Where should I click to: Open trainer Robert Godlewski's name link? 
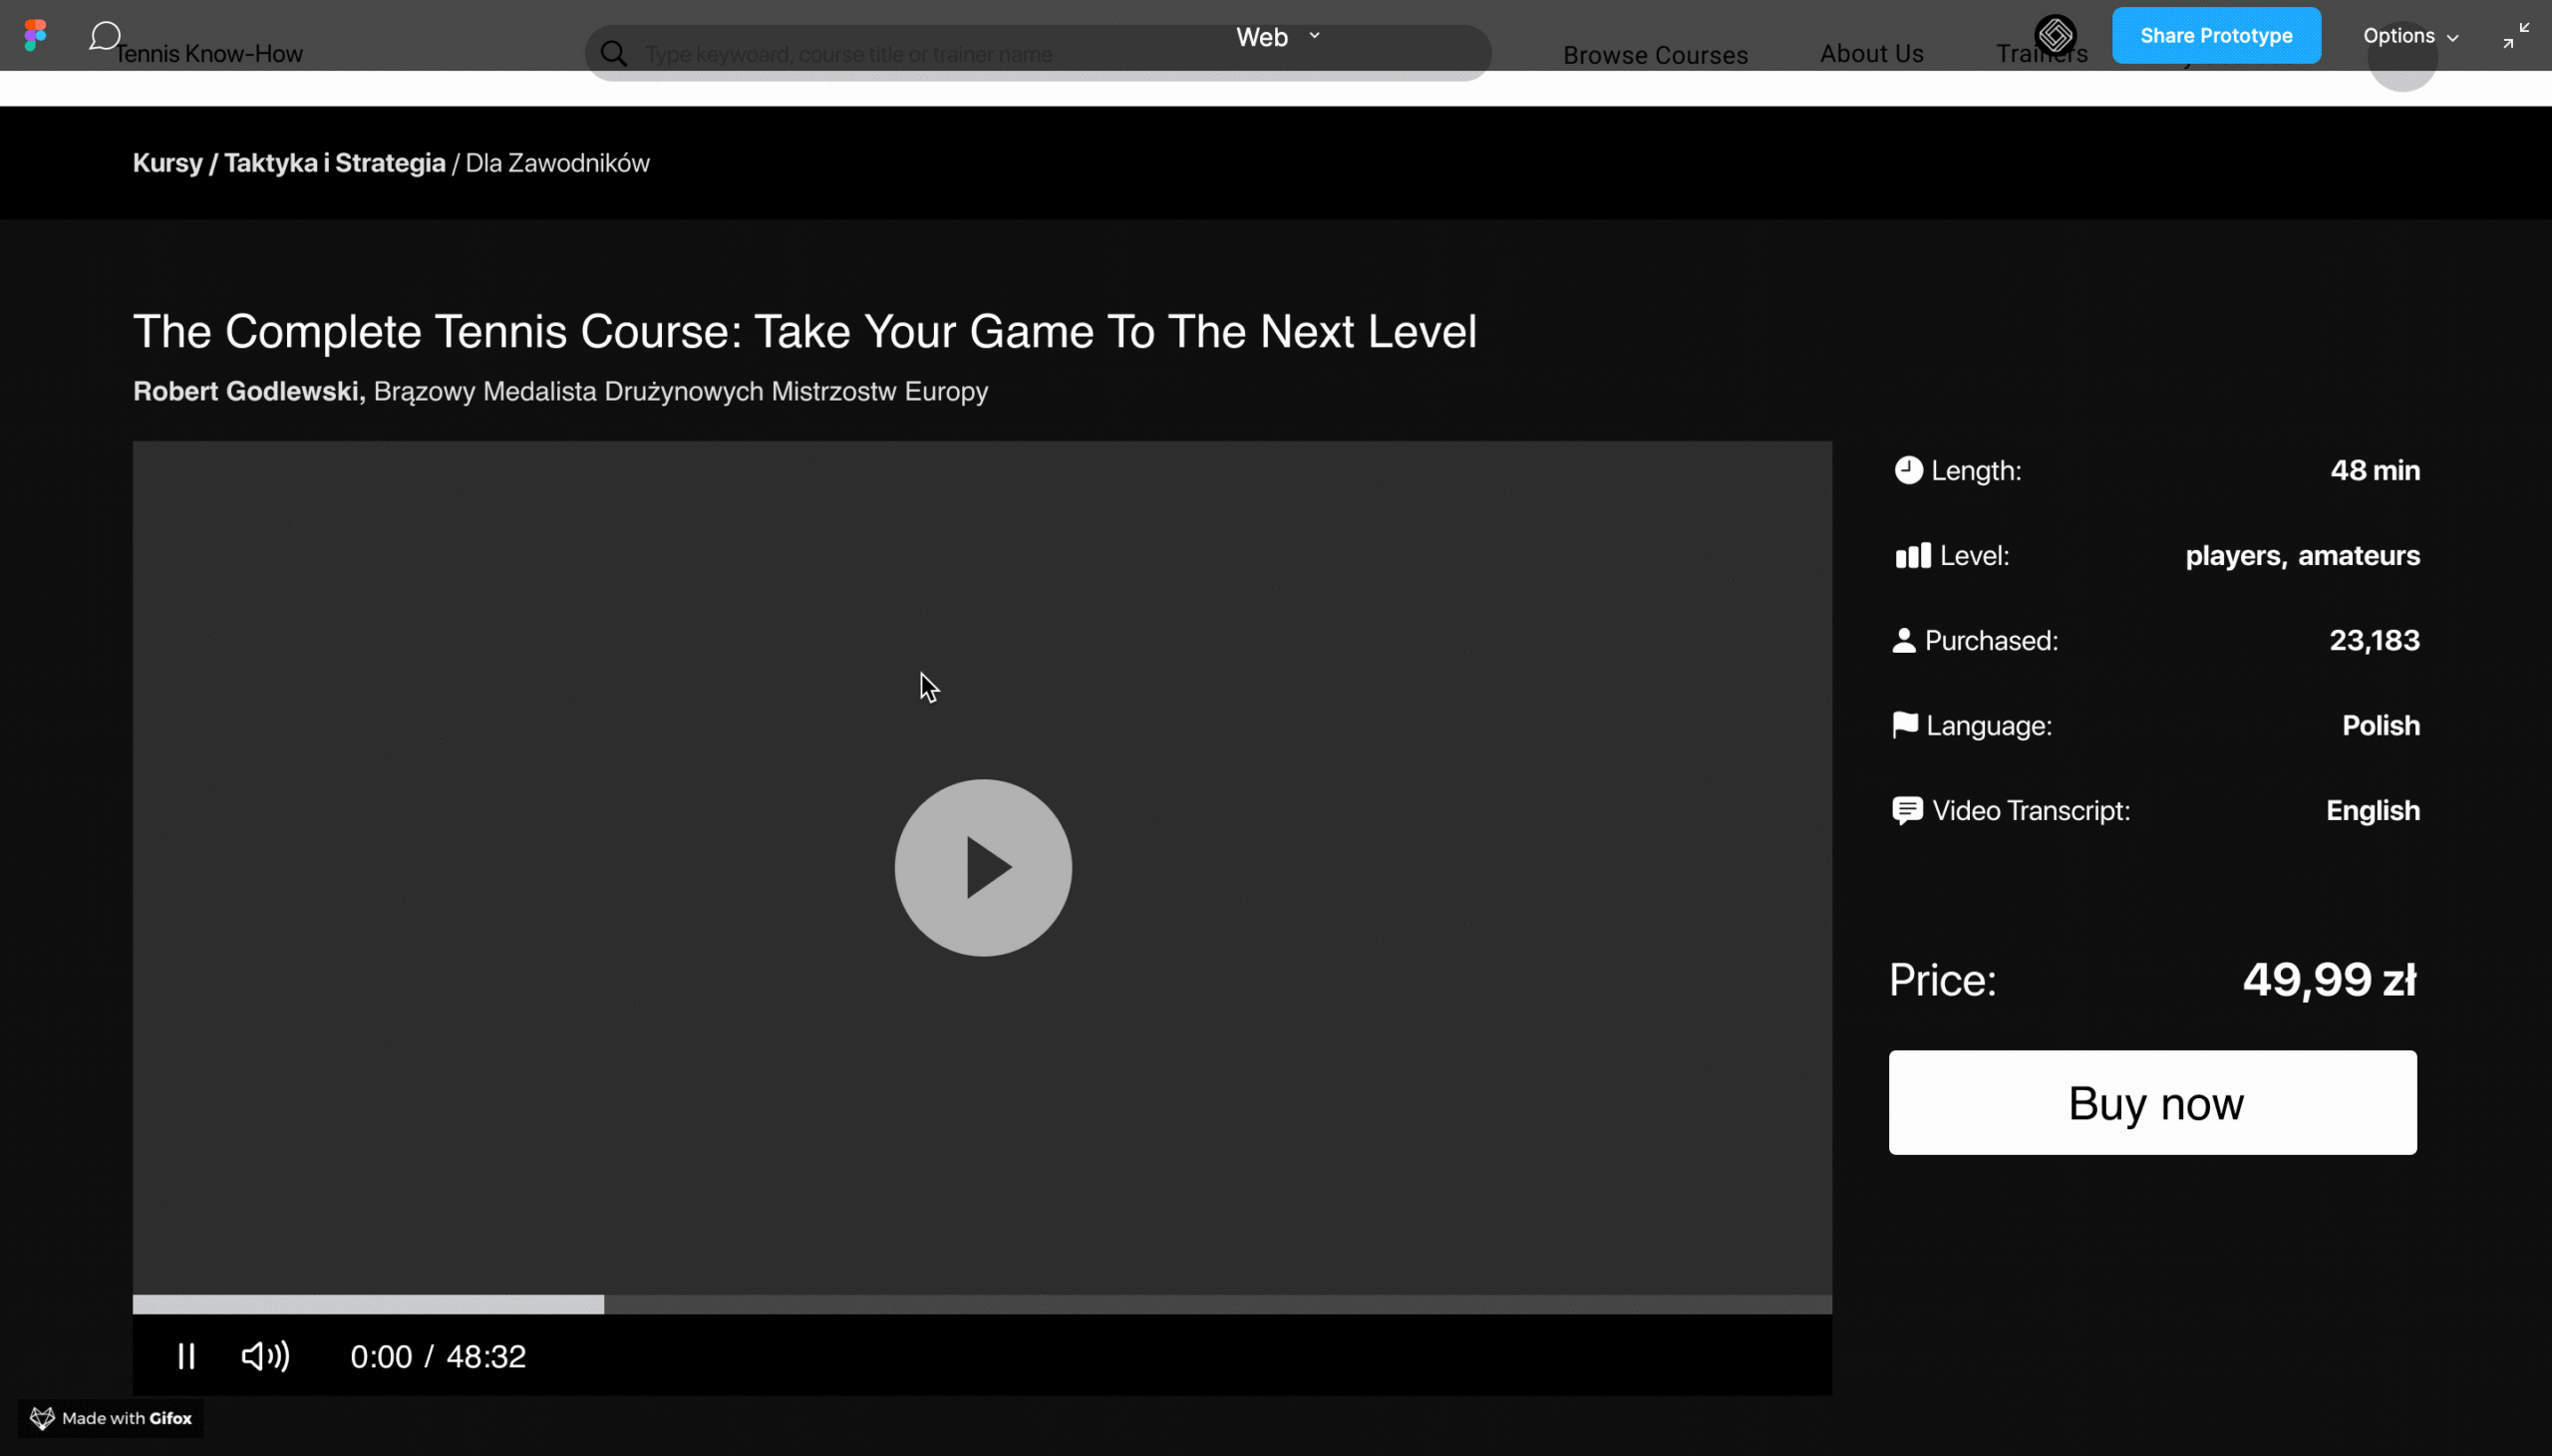click(x=249, y=391)
